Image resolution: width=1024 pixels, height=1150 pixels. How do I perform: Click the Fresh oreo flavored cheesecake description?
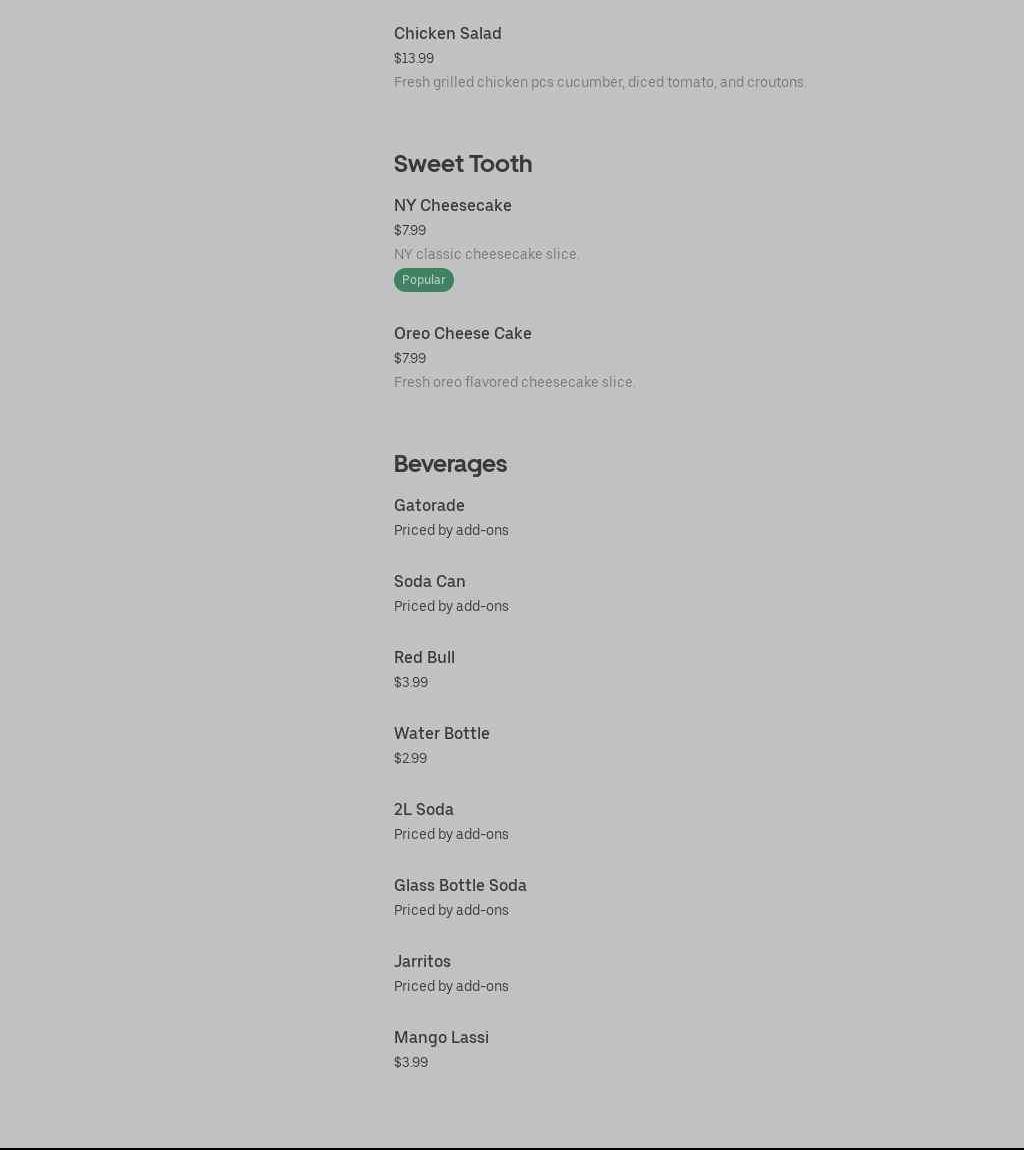click(x=514, y=382)
